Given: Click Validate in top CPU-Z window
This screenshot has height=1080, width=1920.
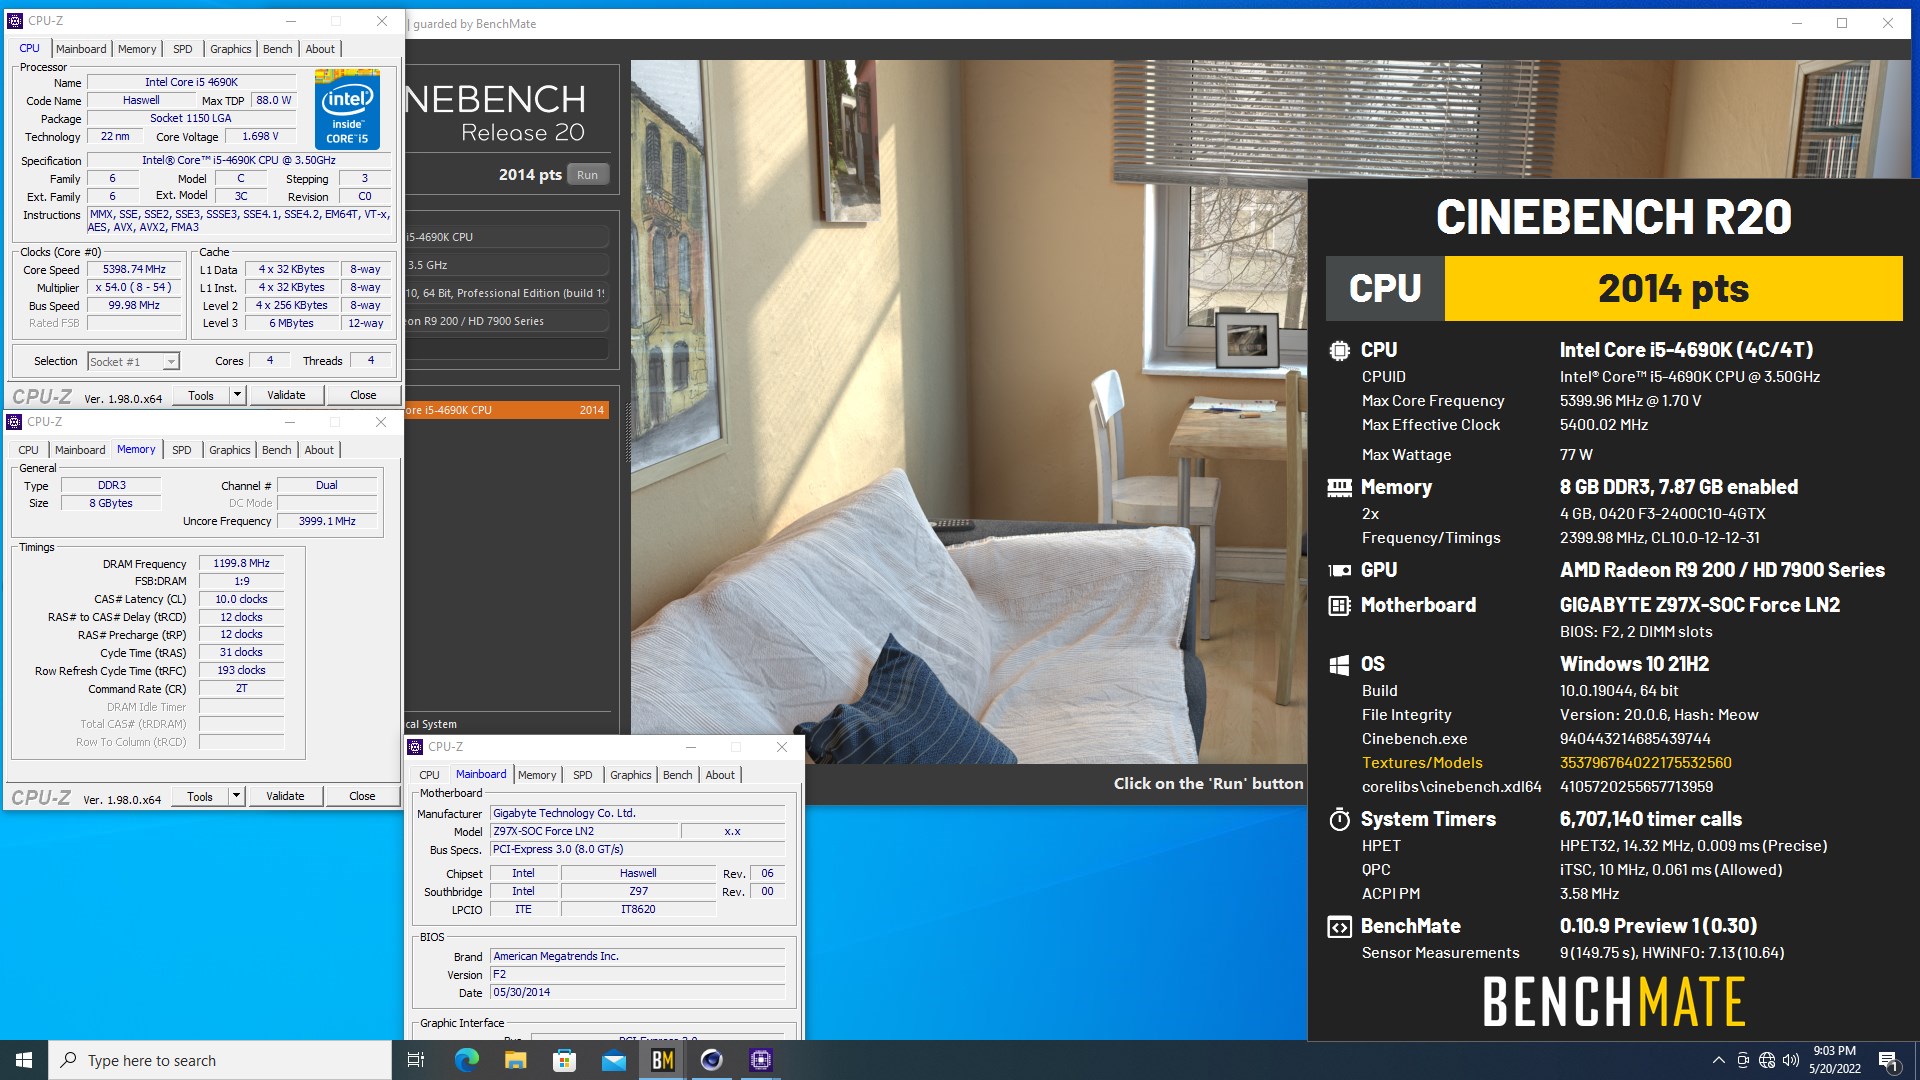Looking at the screenshot, I should (x=286, y=395).
